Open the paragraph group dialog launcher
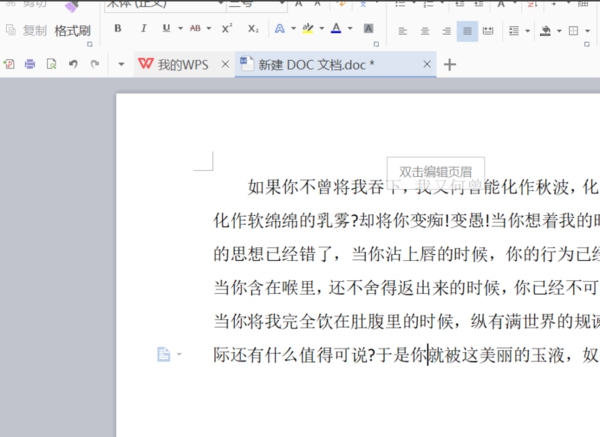Image resolution: width=600 pixels, height=437 pixels. click(x=587, y=44)
